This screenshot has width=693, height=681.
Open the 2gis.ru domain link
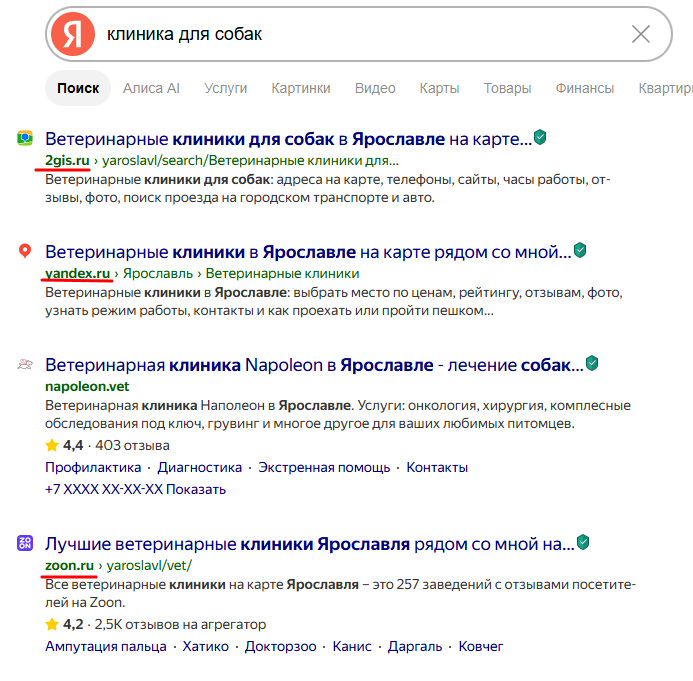click(x=67, y=160)
